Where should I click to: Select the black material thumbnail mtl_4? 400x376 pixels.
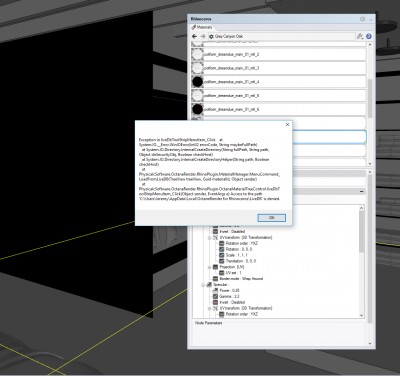pyautogui.click(x=198, y=82)
